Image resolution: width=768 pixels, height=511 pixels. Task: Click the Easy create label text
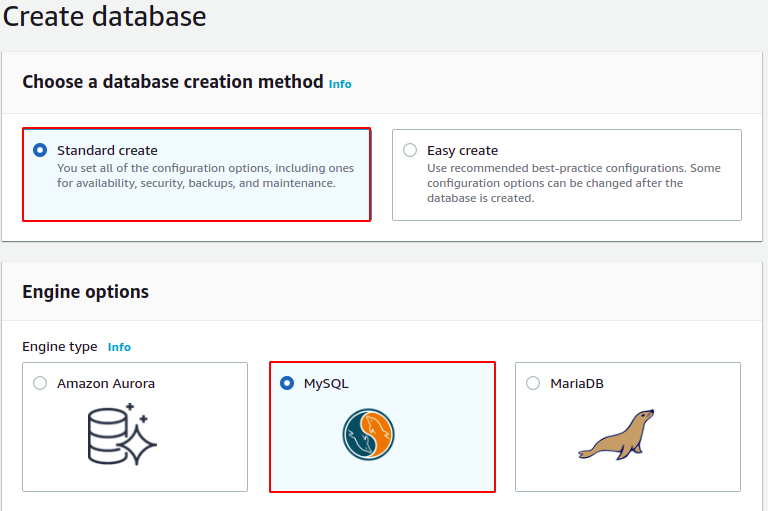point(462,150)
